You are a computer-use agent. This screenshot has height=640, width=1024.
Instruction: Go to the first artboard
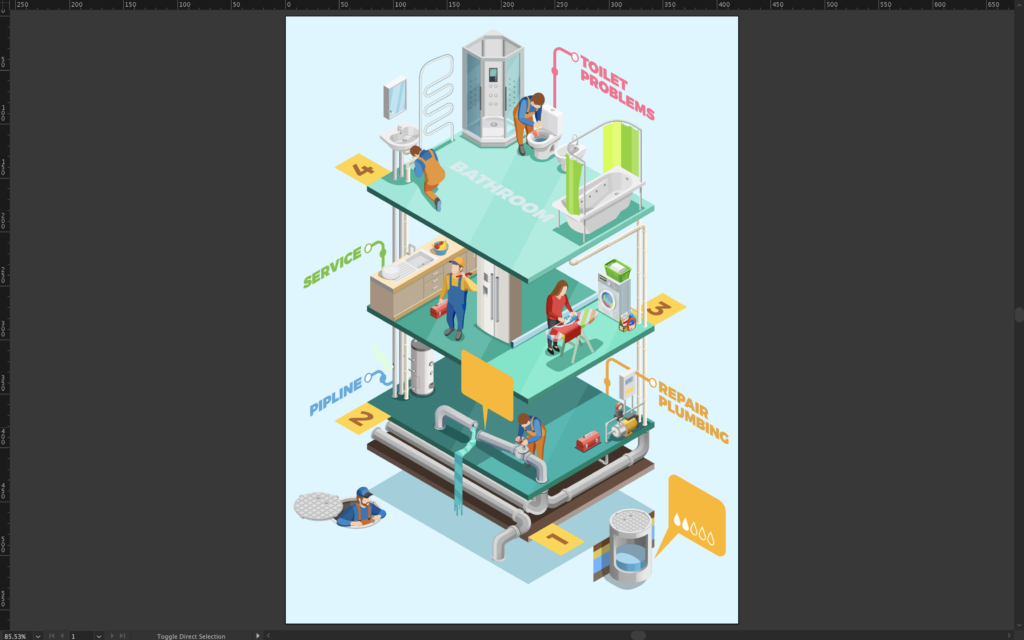[x=52, y=635]
